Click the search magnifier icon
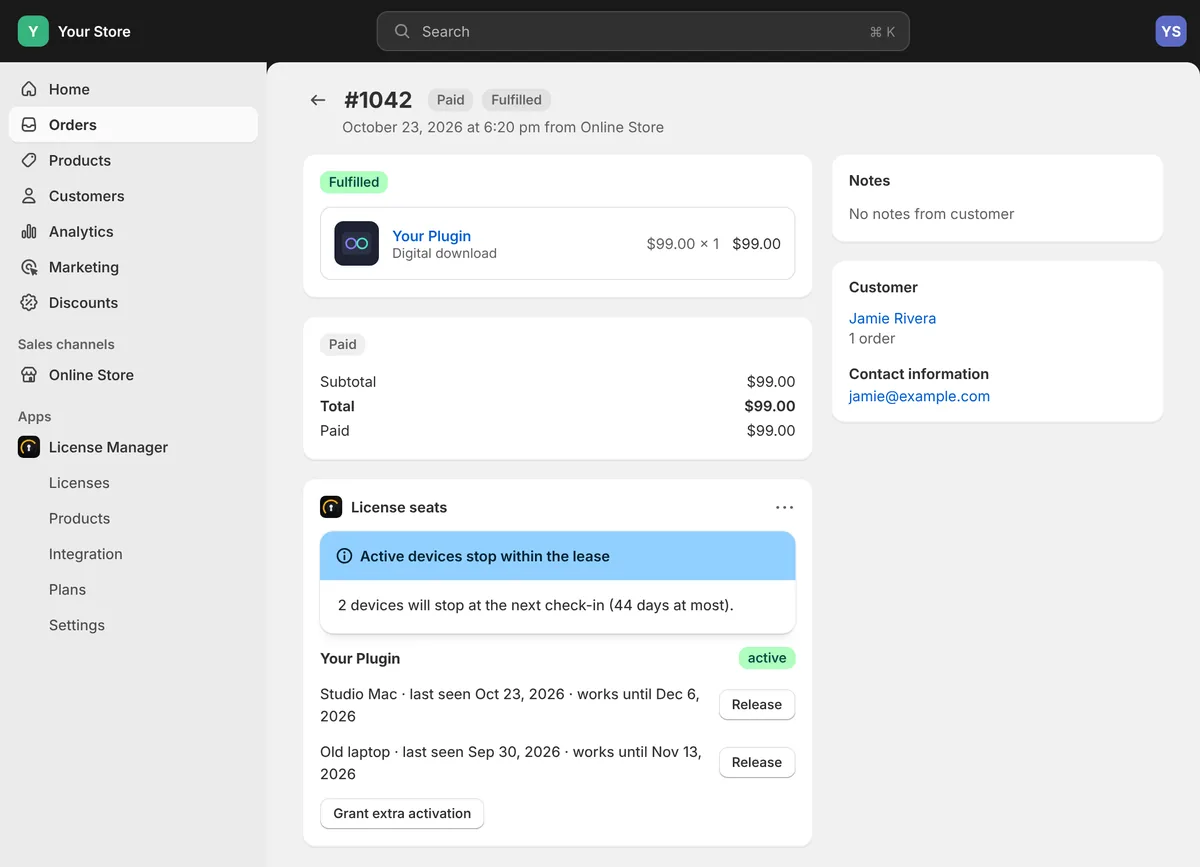 (x=402, y=31)
